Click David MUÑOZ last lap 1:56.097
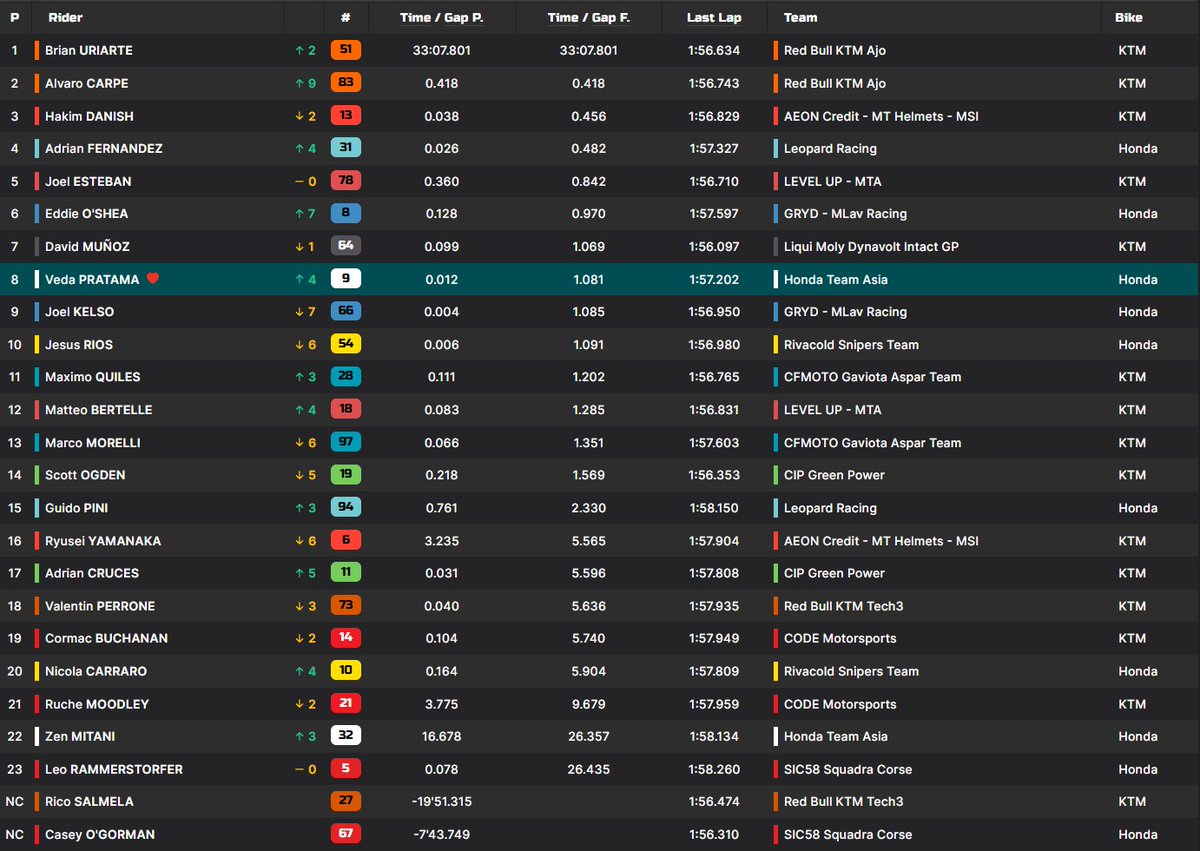Screen dimensions: 1200x851 point(714,246)
